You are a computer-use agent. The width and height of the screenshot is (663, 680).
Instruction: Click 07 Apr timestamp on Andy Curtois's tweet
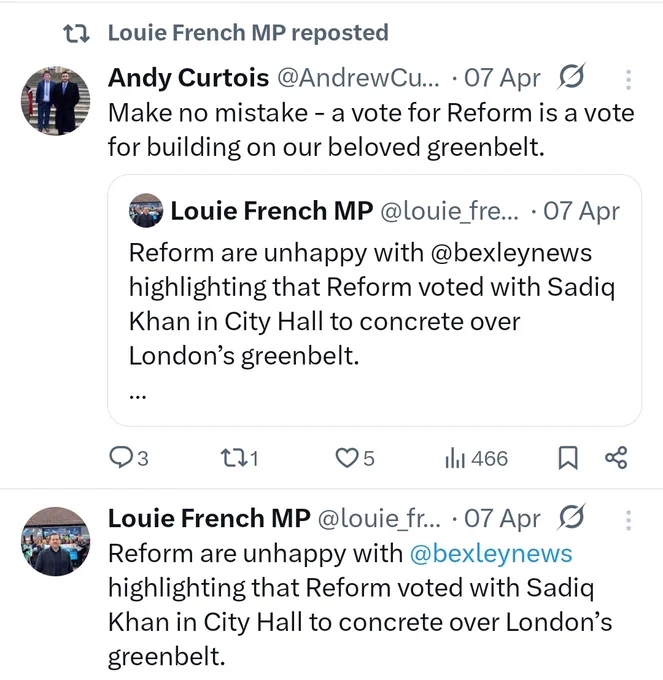pos(502,78)
